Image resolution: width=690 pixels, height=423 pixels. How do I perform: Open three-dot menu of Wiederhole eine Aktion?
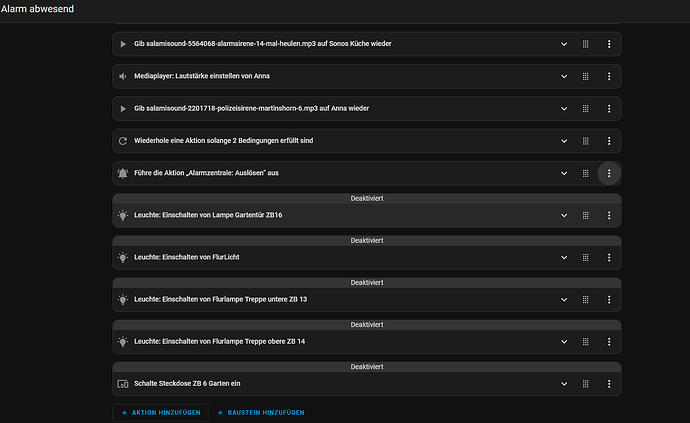click(609, 141)
